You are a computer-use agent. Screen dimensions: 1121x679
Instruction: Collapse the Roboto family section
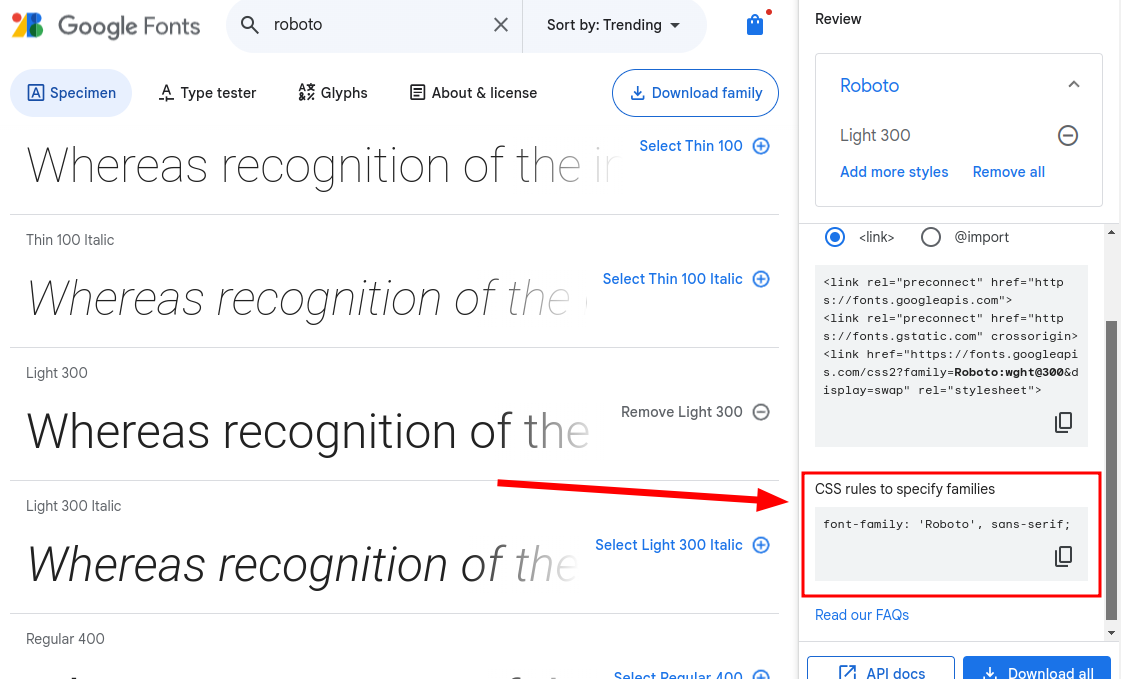[x=1074, y=85]
